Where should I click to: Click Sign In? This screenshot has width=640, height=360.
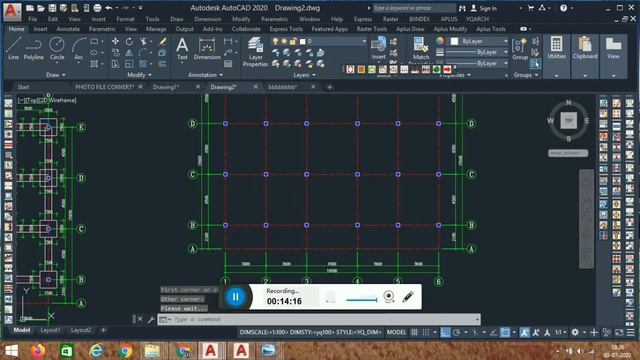[x=488, y=8]
